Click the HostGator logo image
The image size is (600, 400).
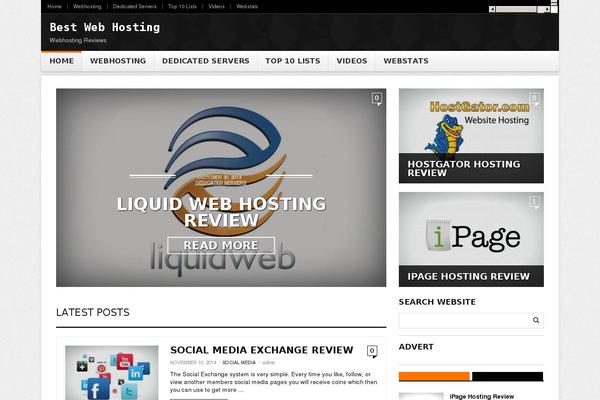coord(471,121)
